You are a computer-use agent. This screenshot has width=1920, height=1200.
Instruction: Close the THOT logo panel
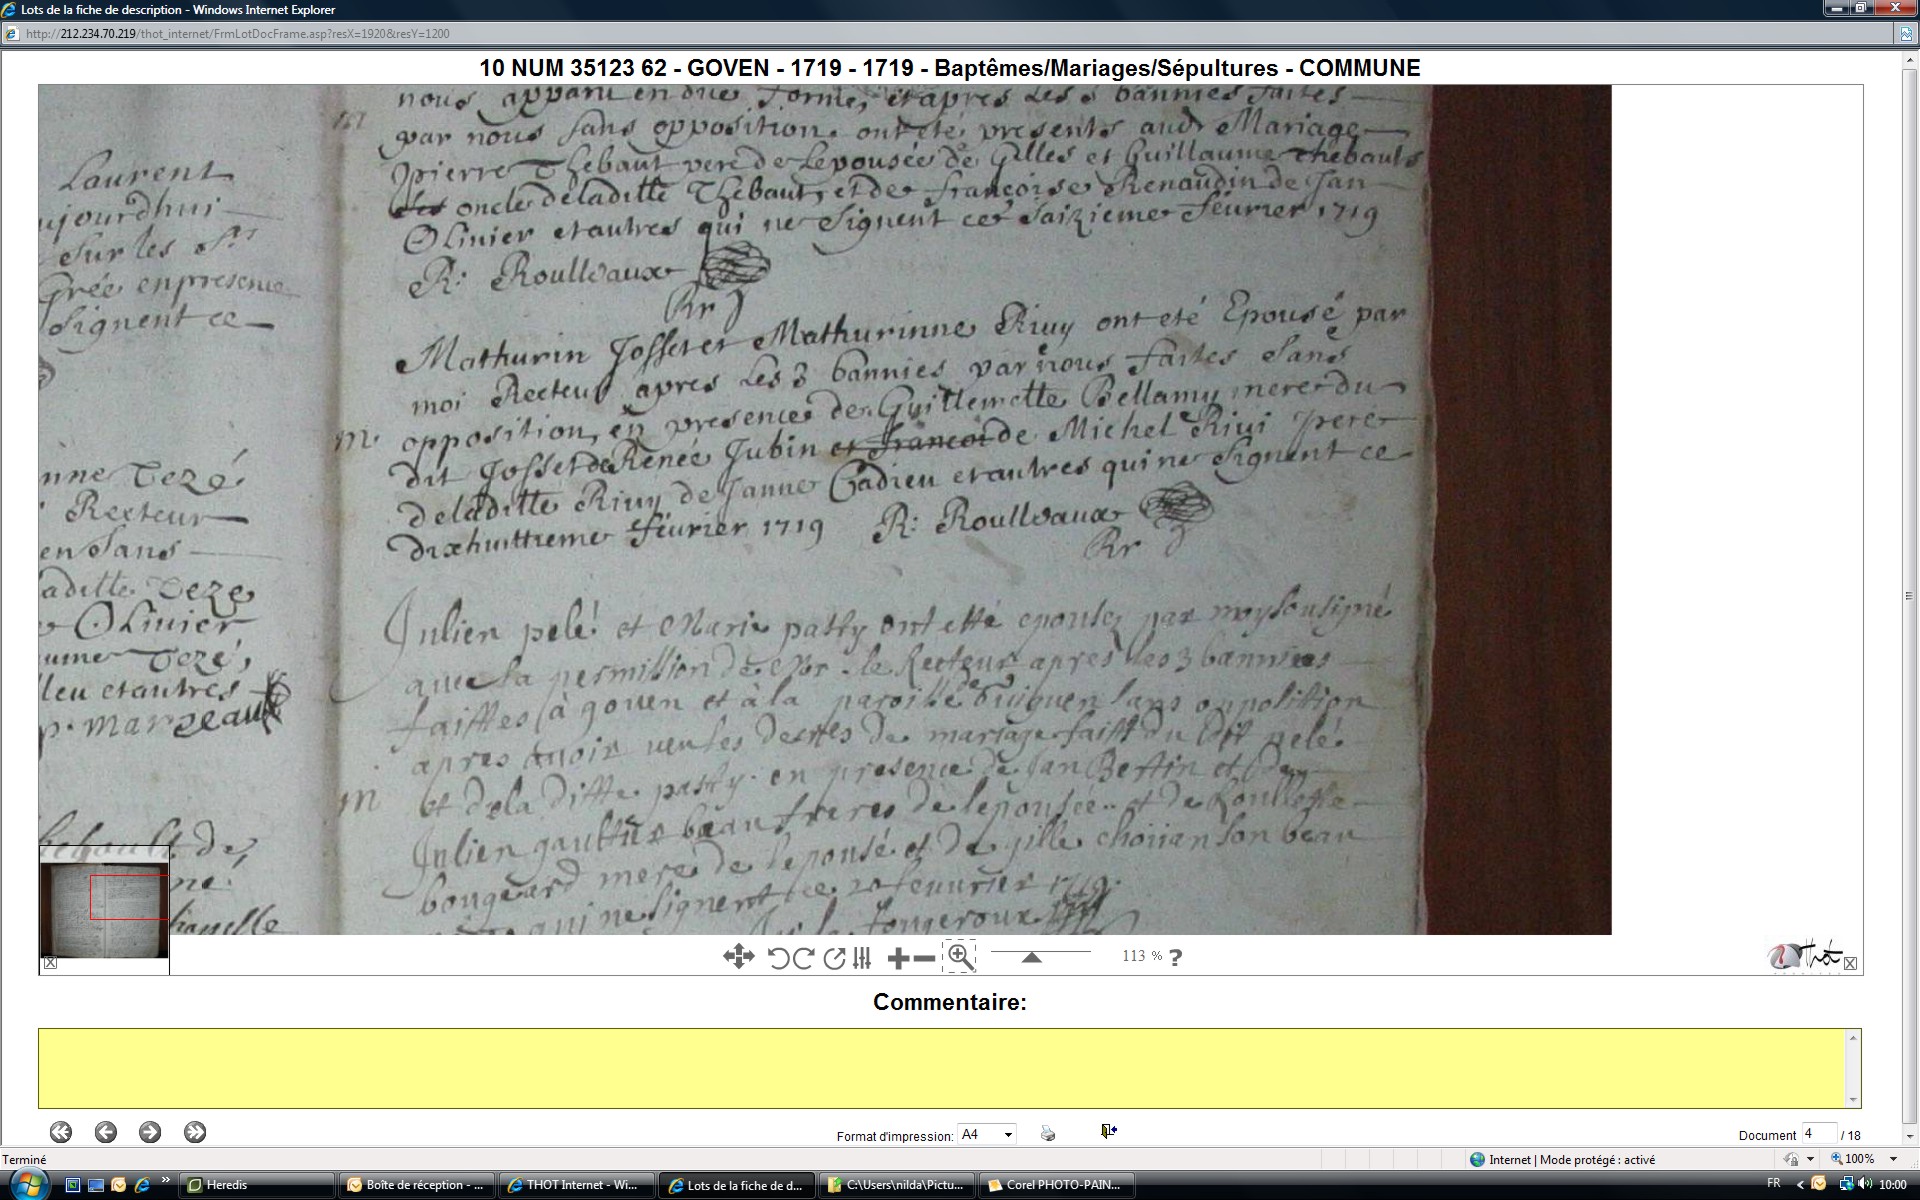pyautogui.click(x=1850, y=963)
